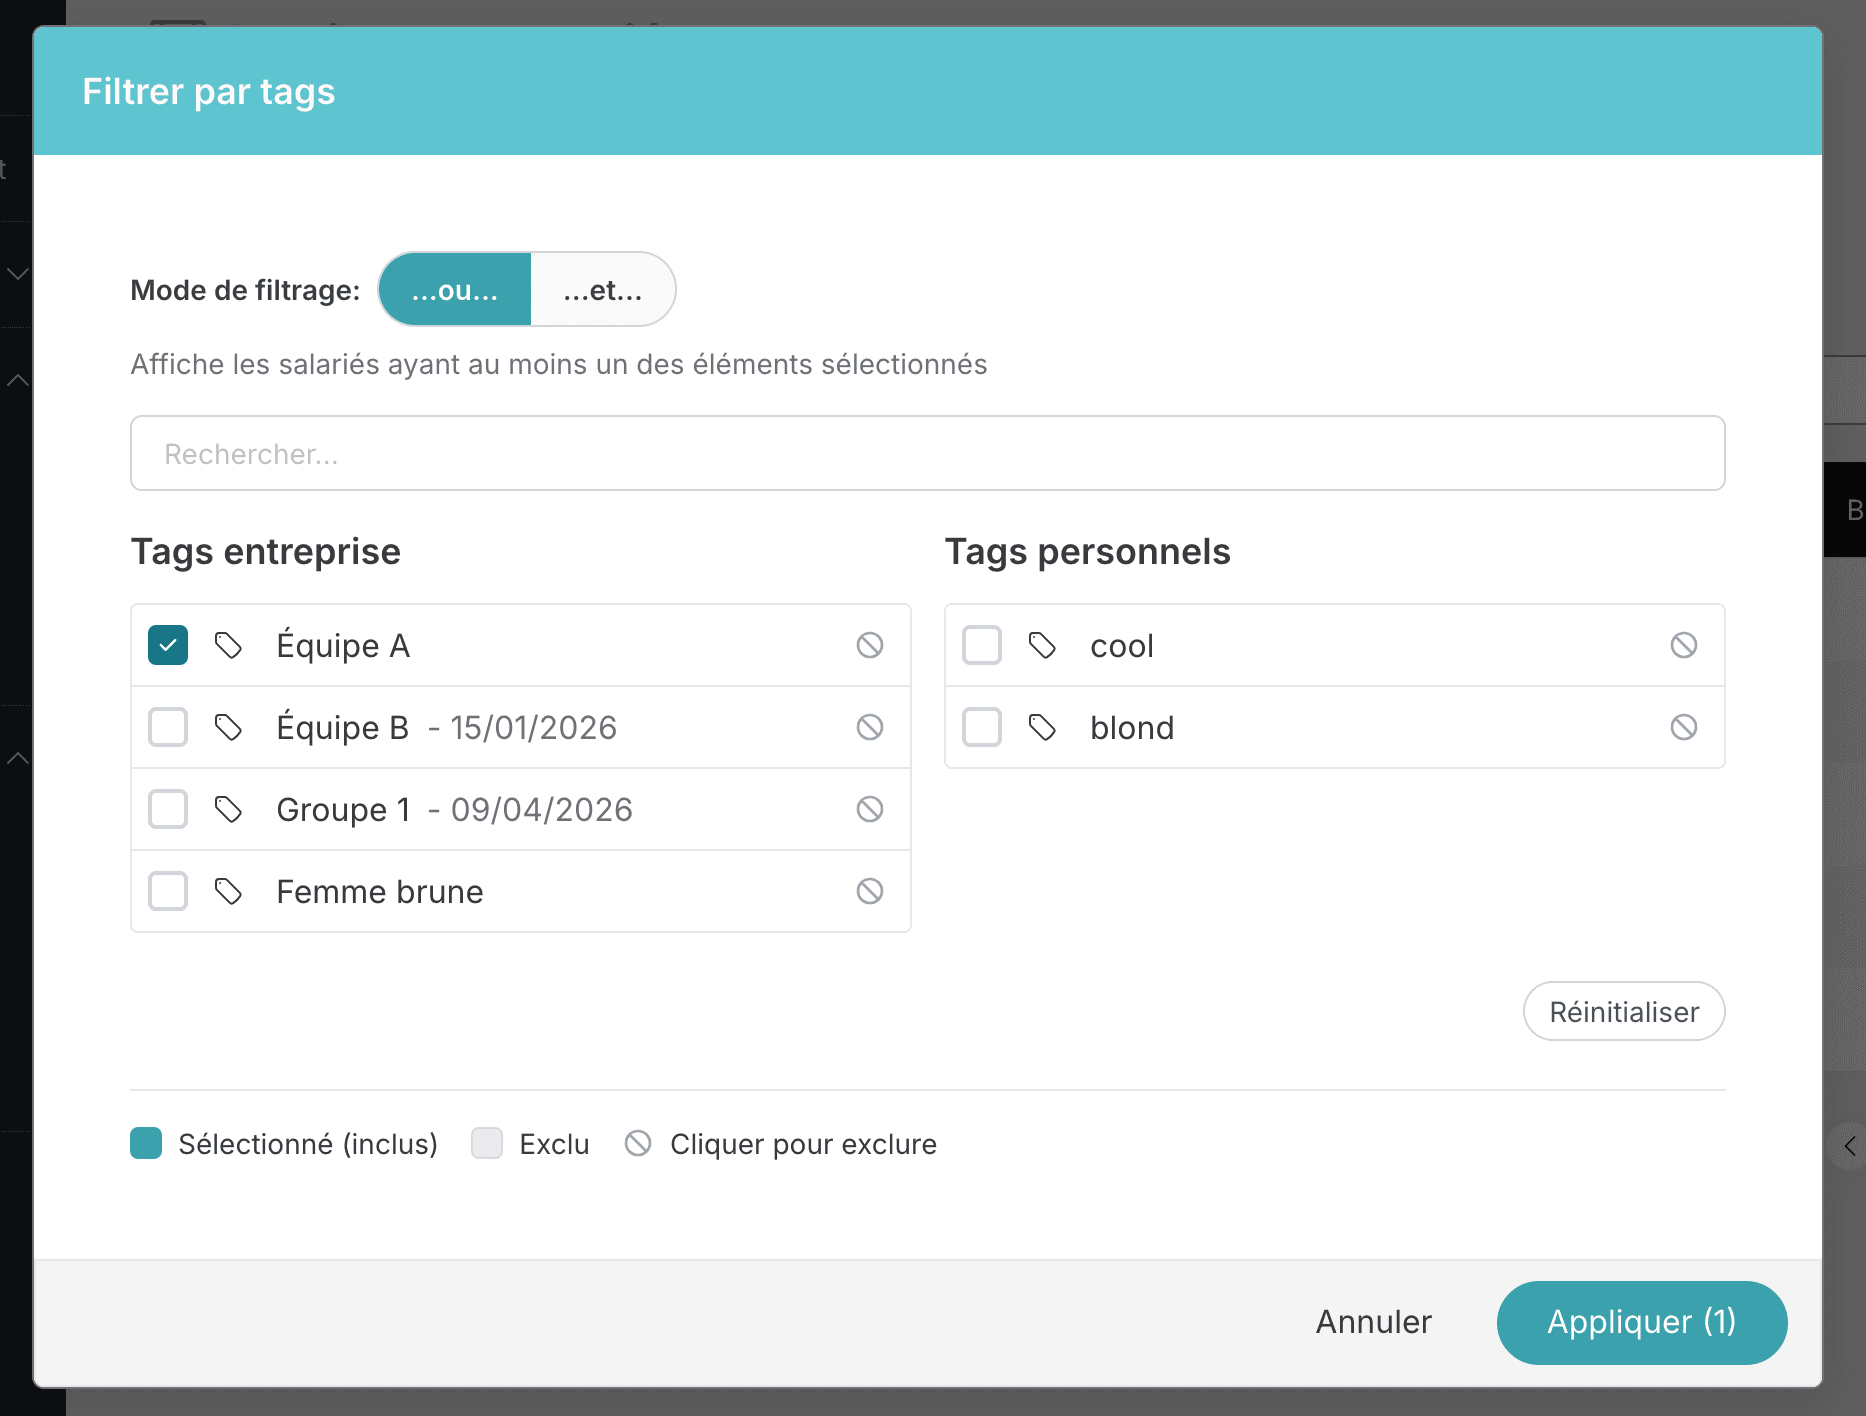Cancel with the Annuler button

point(1373,1322)
